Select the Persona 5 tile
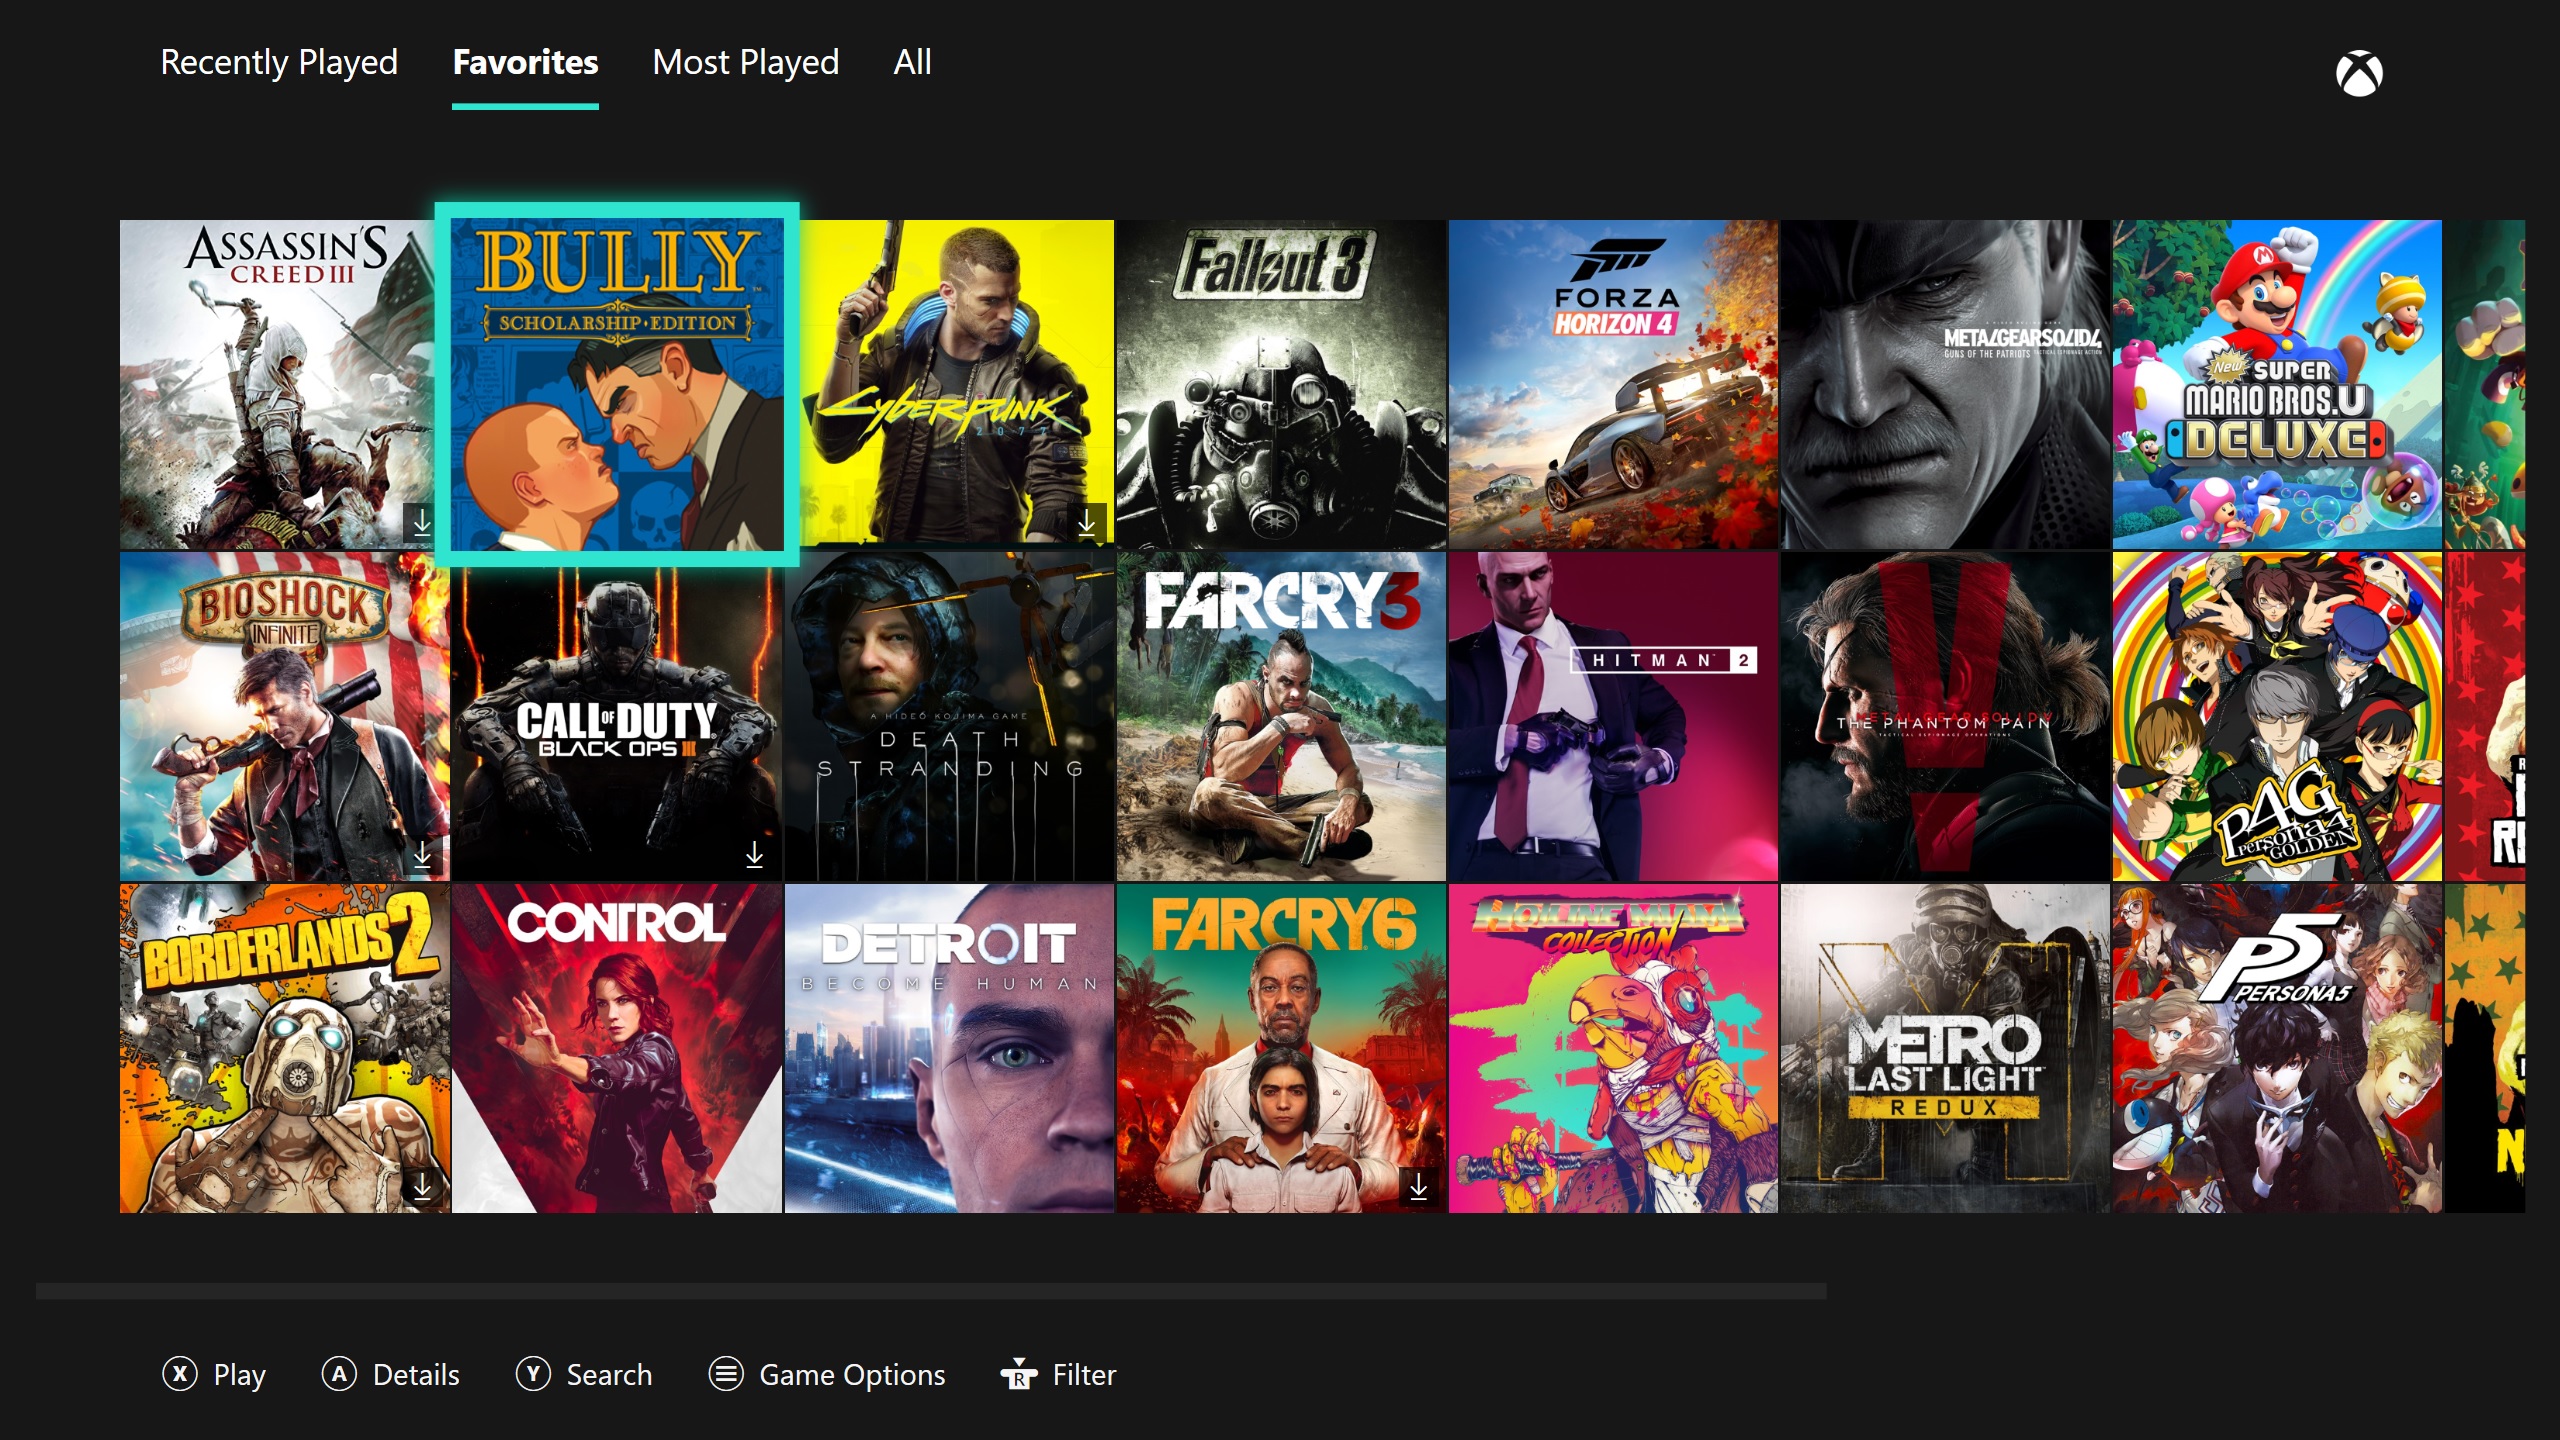The height and width of the screenshot is (1440, 2560). pos(2277,1049)
